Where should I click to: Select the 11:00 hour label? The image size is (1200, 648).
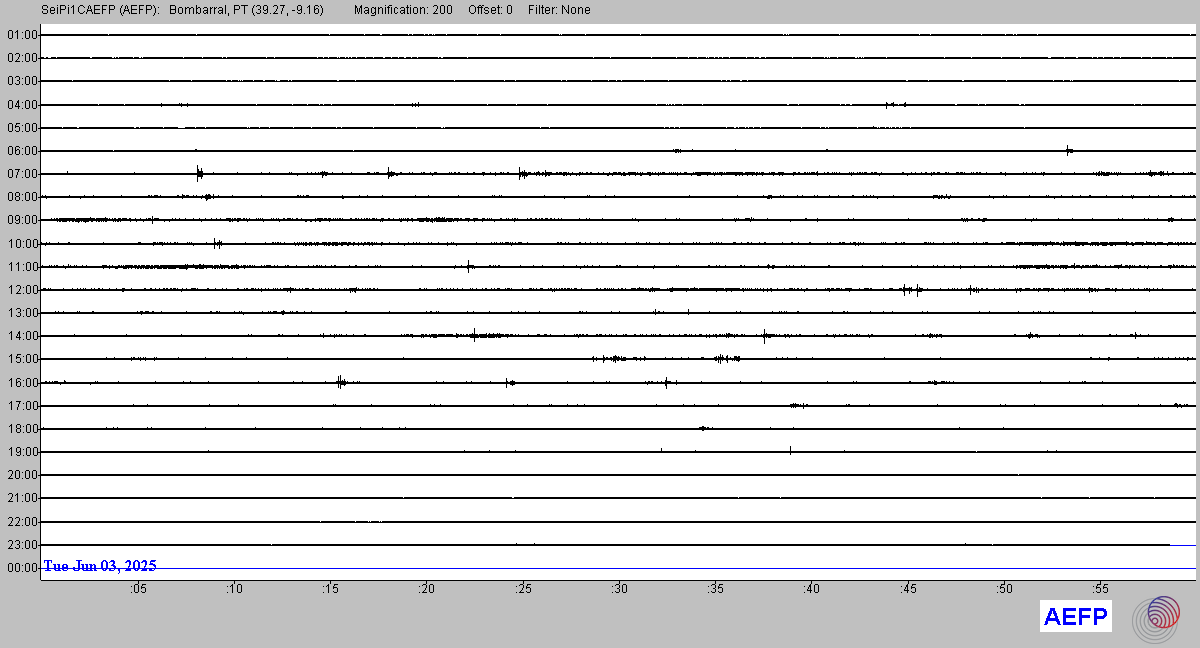pyautogui.click(x=22, y=267)
